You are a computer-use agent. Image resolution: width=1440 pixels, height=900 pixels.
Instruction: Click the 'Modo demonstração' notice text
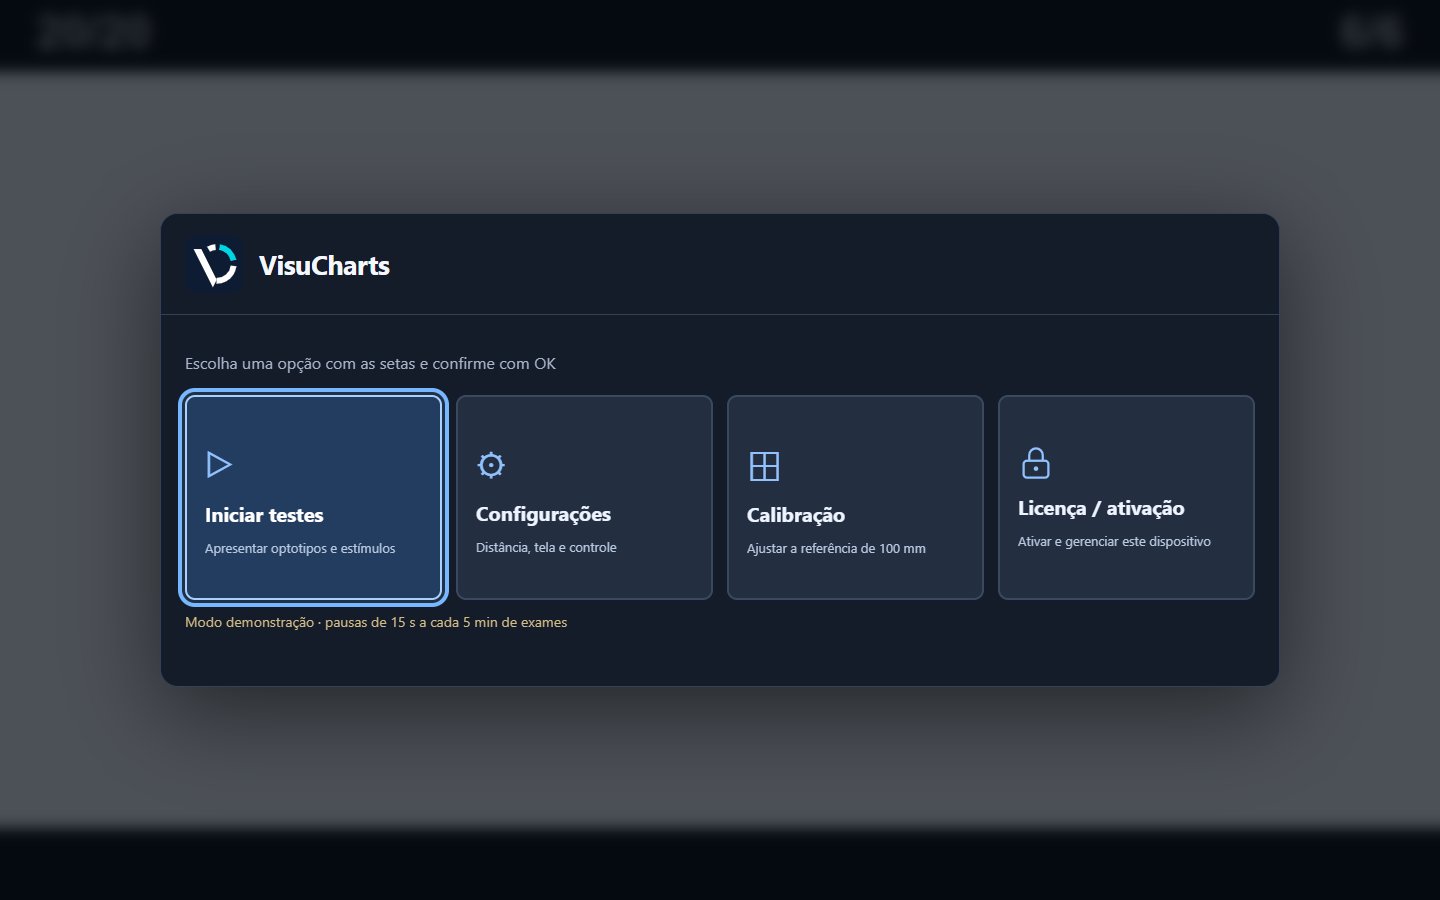[x=376, y=622]
